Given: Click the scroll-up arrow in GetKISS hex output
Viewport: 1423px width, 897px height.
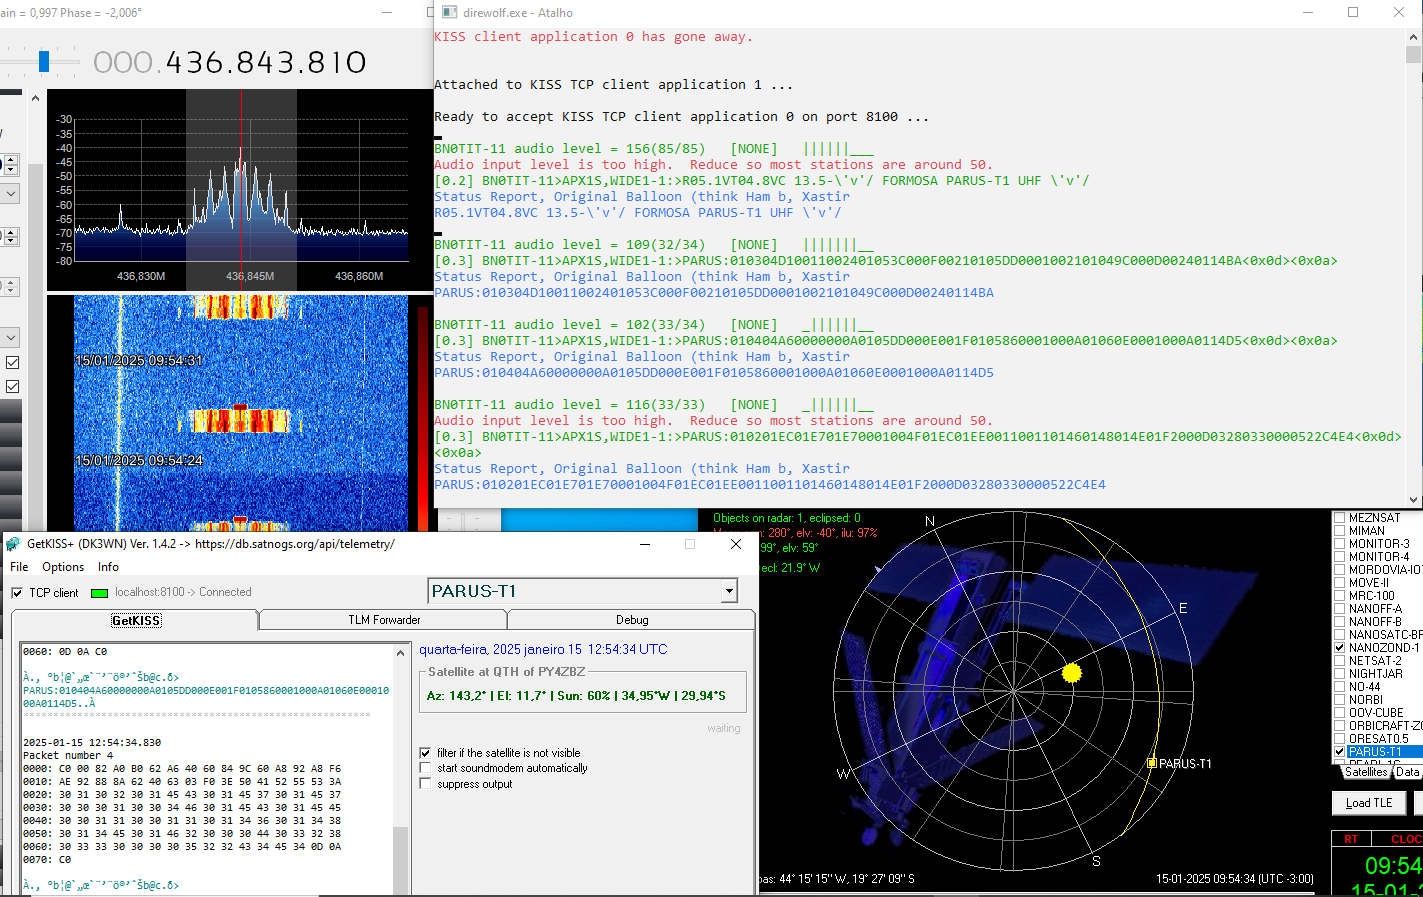Looking at the screenshot, I should 401,653.
